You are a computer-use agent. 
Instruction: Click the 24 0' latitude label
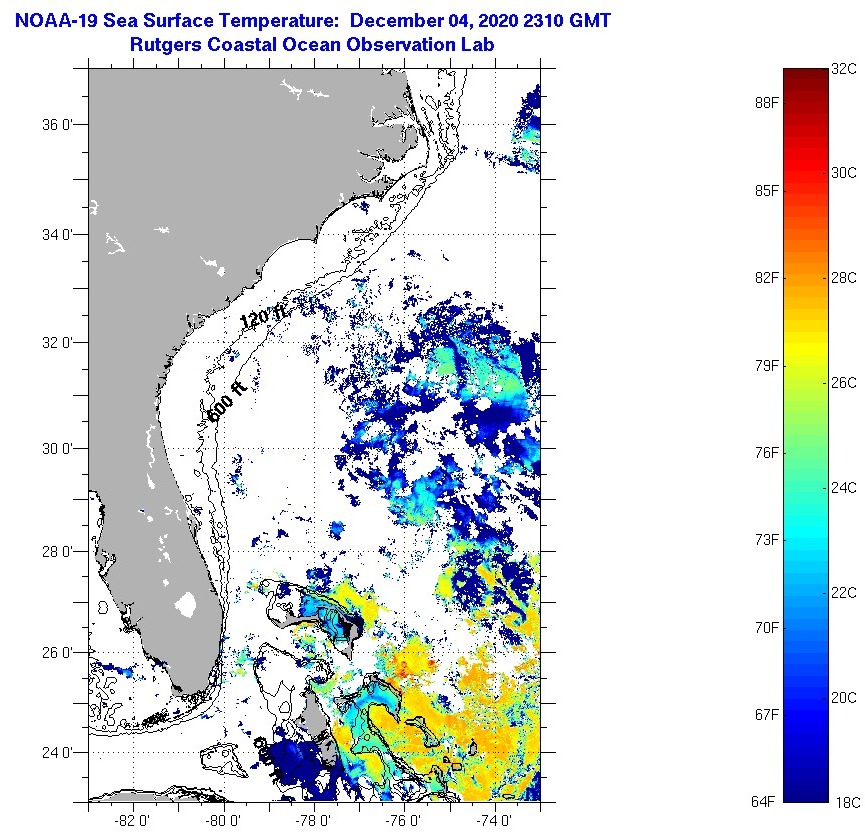(x=57, y=753)
